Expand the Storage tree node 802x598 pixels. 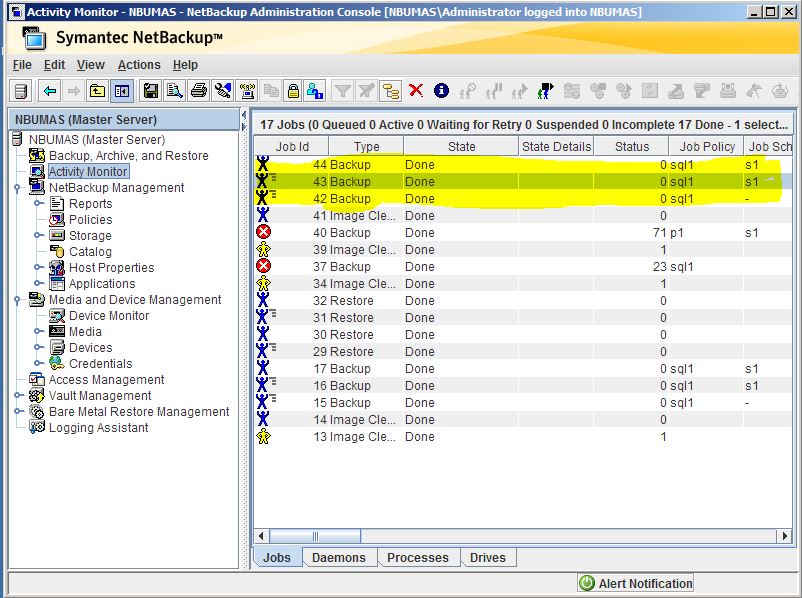click(38, 235)
